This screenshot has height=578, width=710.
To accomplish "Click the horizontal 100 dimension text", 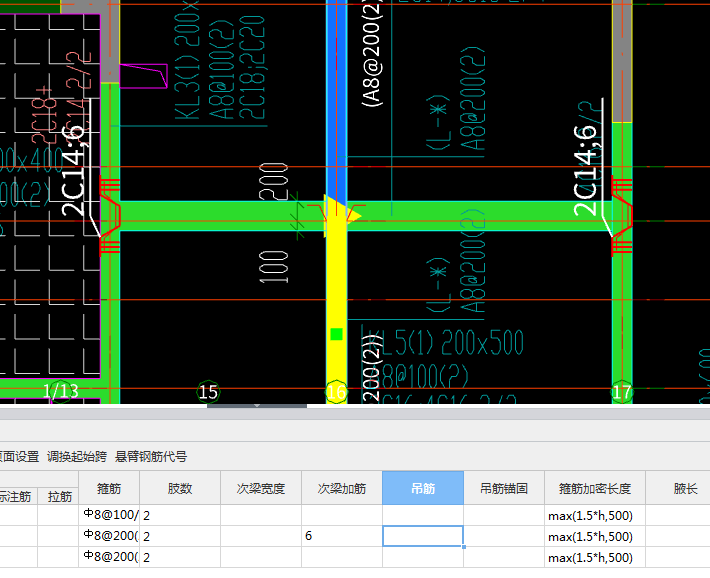I will [273, 267].
